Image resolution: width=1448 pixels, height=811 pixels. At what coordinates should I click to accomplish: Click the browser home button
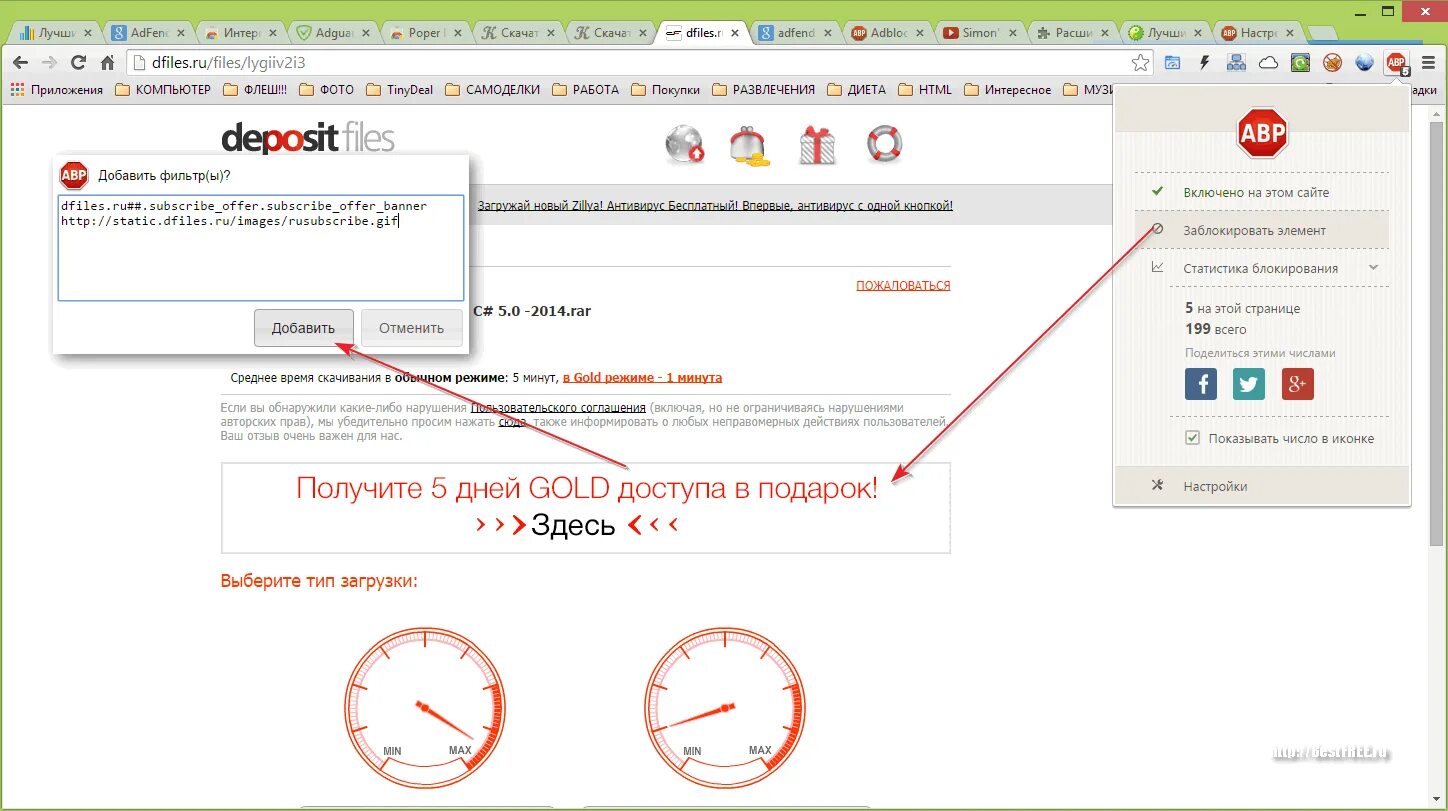108,63
